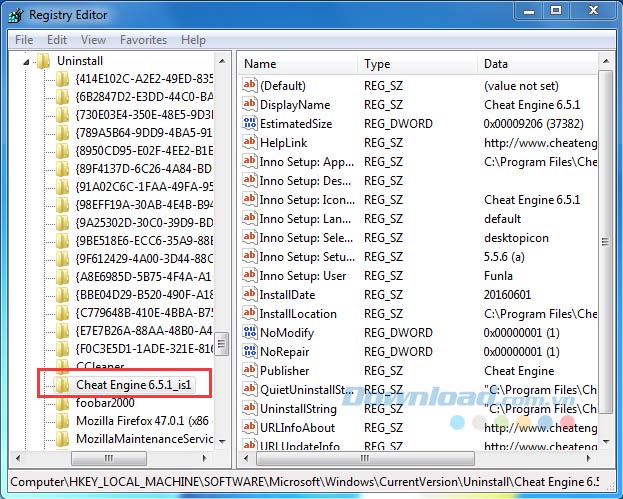Click the Inno Setup: Setu... value icon
623x499 pixels.
click(250, 256)
